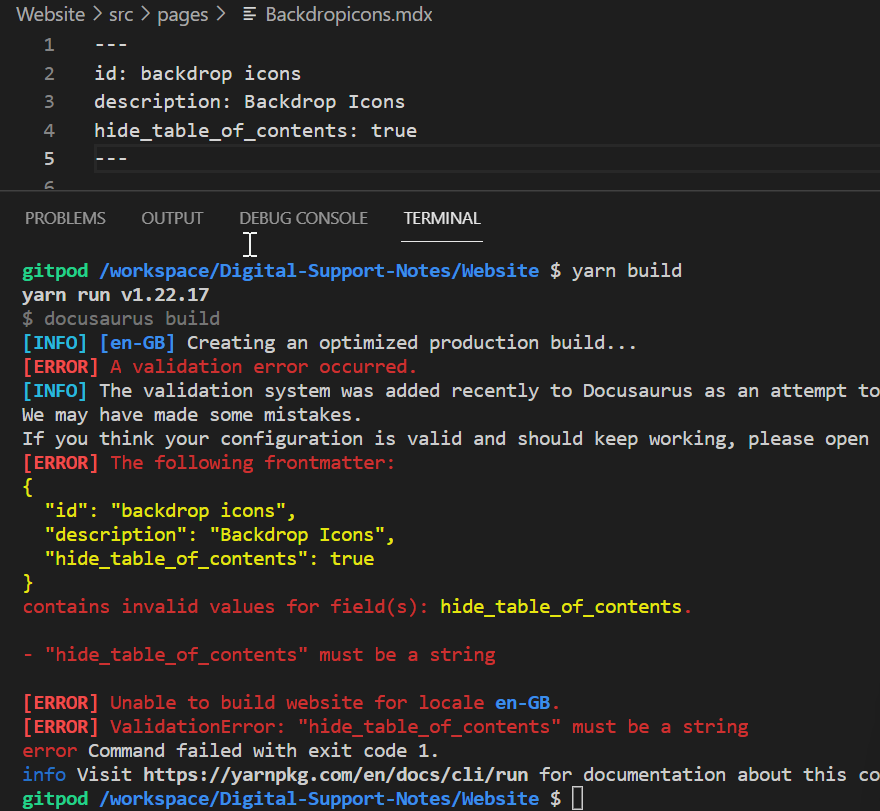This screenshot has height=811, width=880.
Task: Click line number 1 in the editor
Action: (49, 44)
